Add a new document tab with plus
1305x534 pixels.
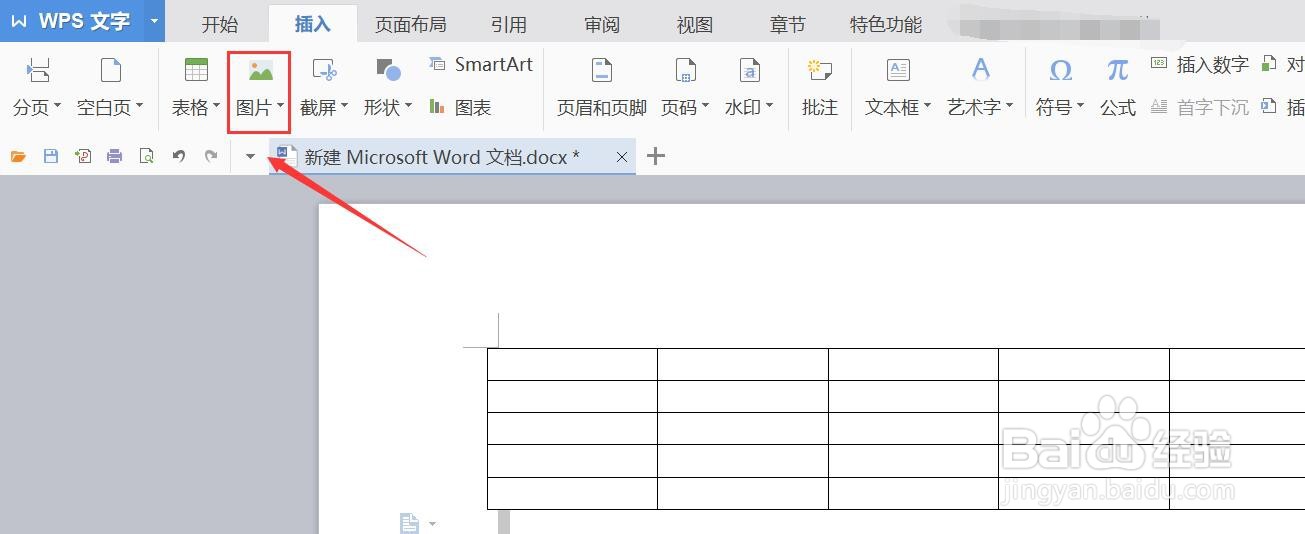point(656,156)
